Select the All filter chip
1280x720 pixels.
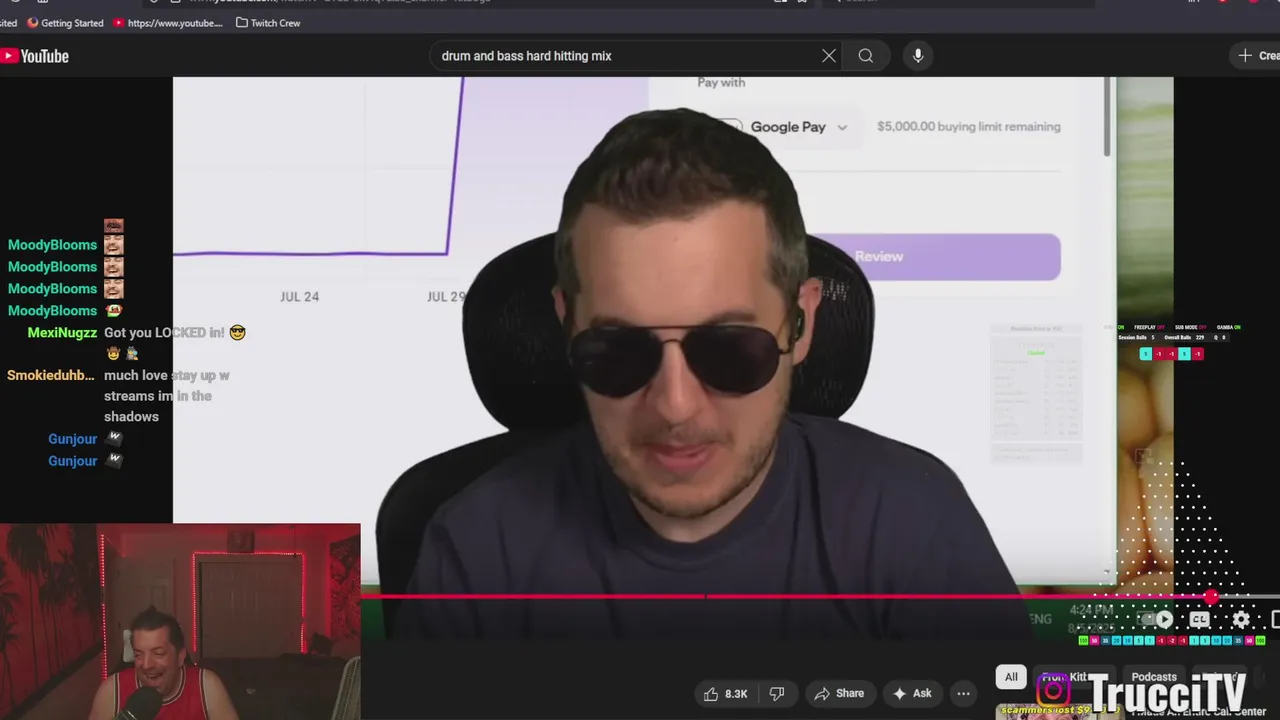(x=1011, y=677)
